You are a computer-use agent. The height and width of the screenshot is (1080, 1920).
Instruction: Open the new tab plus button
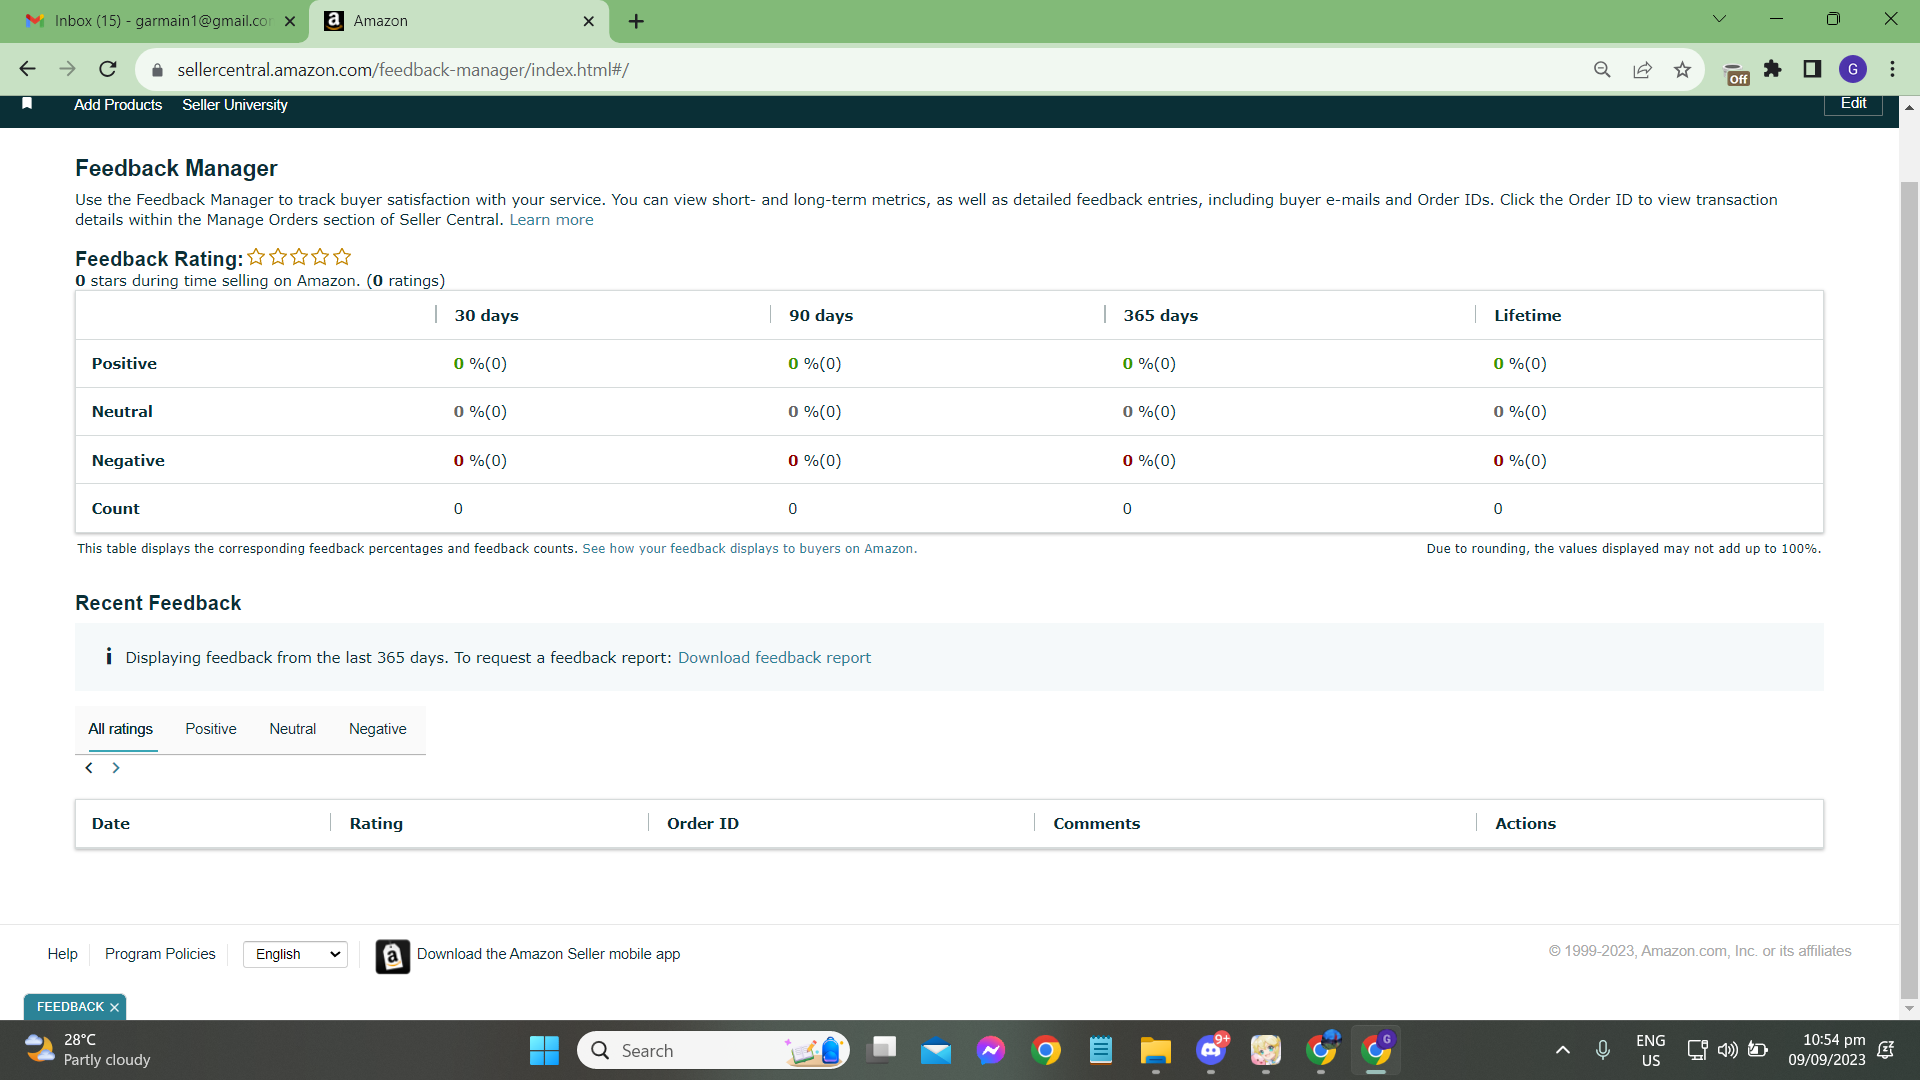point(636,21)
